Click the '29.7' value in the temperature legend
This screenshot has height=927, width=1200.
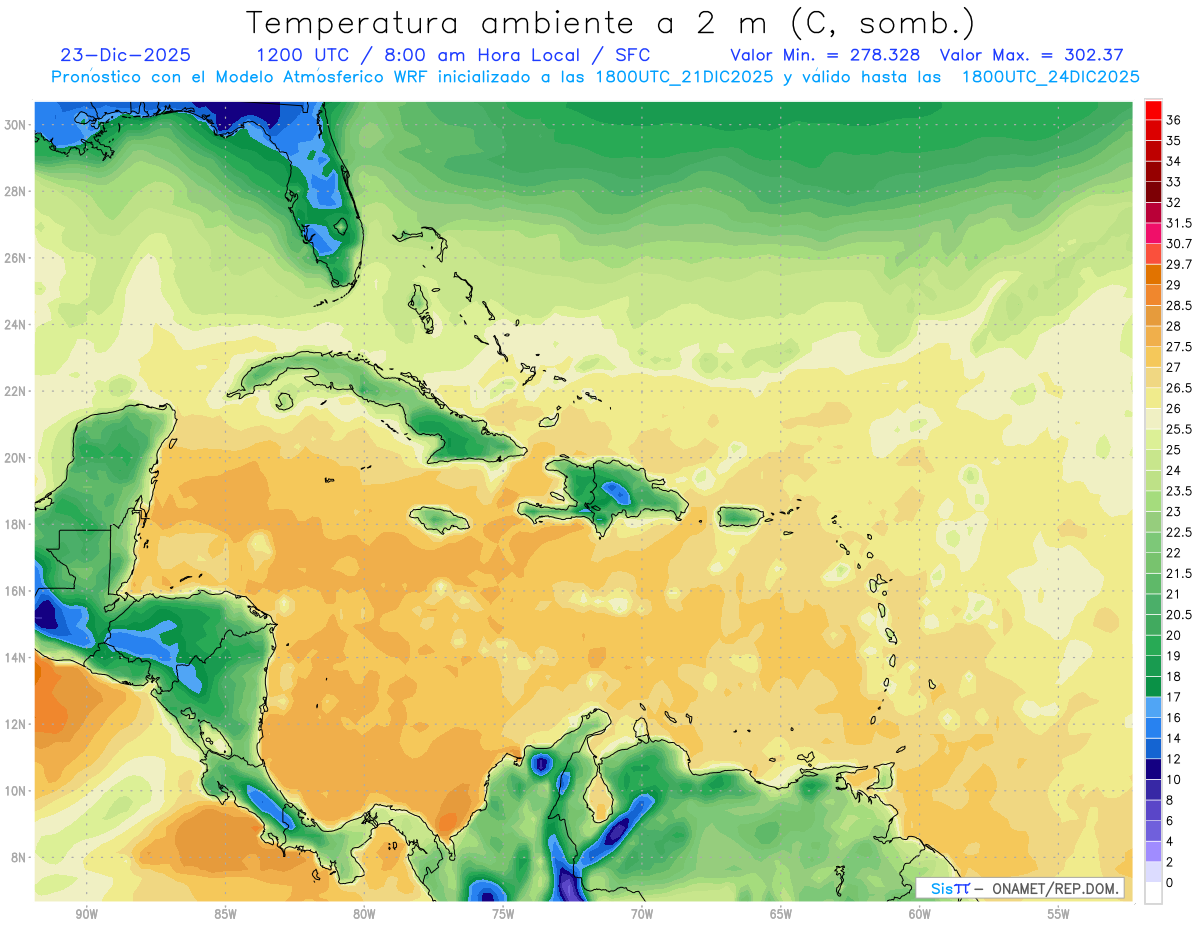pos(1179,264)
